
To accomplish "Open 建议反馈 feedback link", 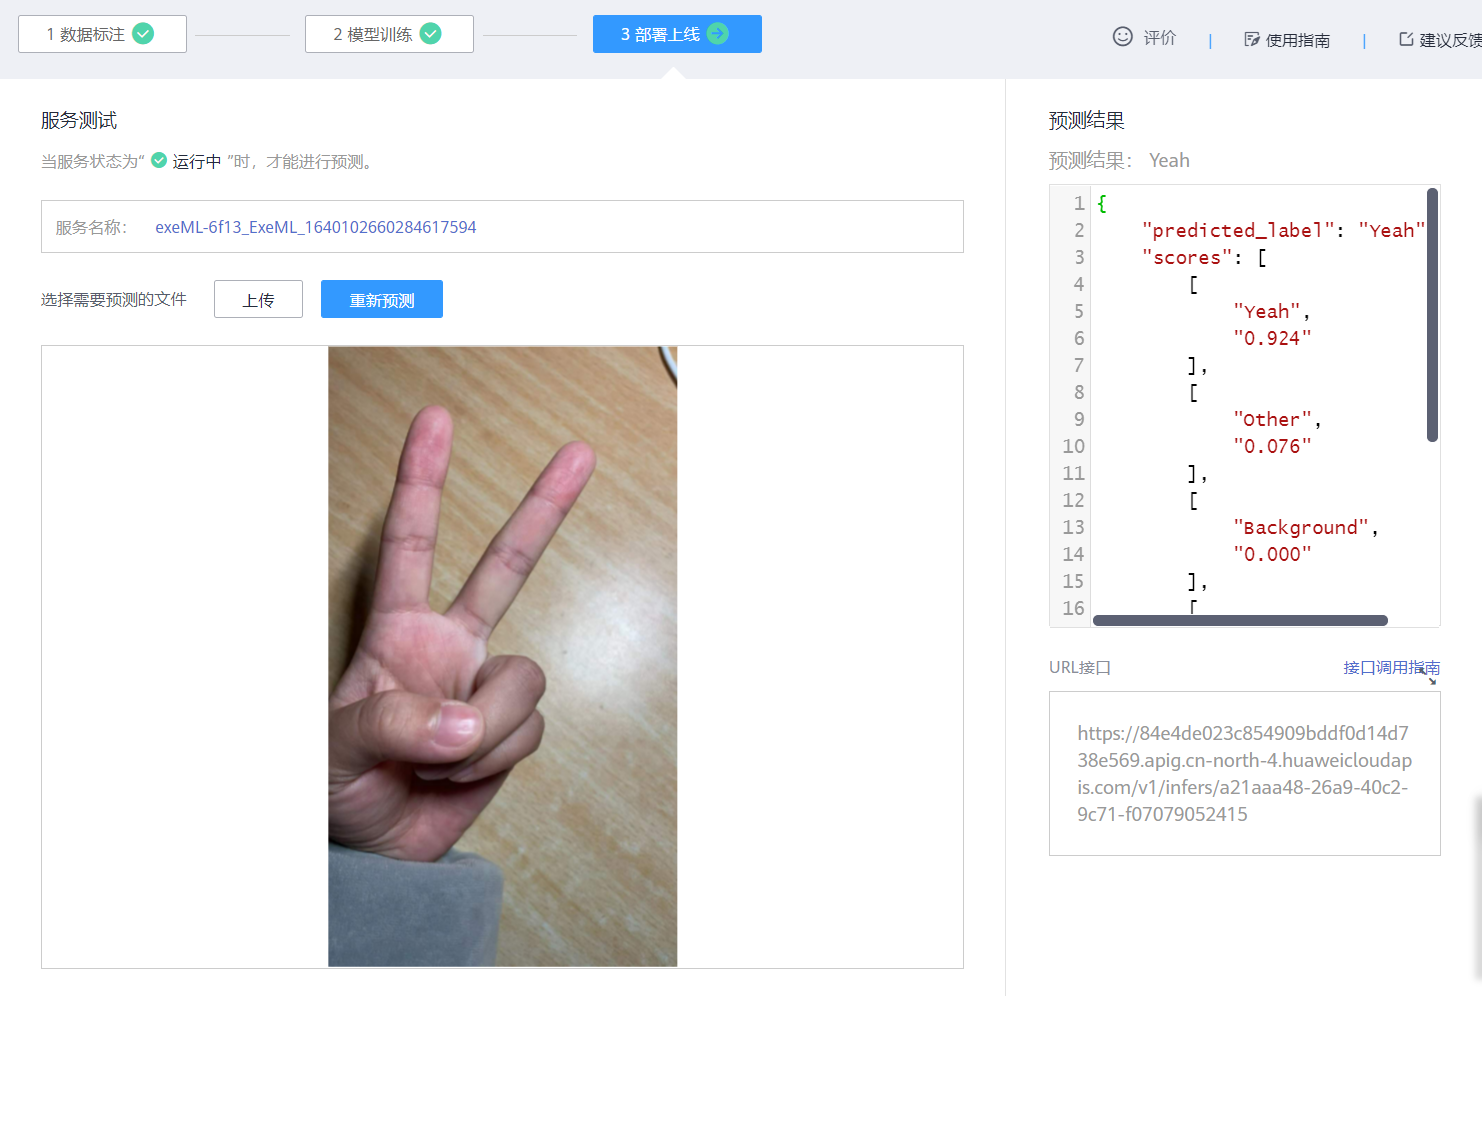I will tap(1450, 40).
